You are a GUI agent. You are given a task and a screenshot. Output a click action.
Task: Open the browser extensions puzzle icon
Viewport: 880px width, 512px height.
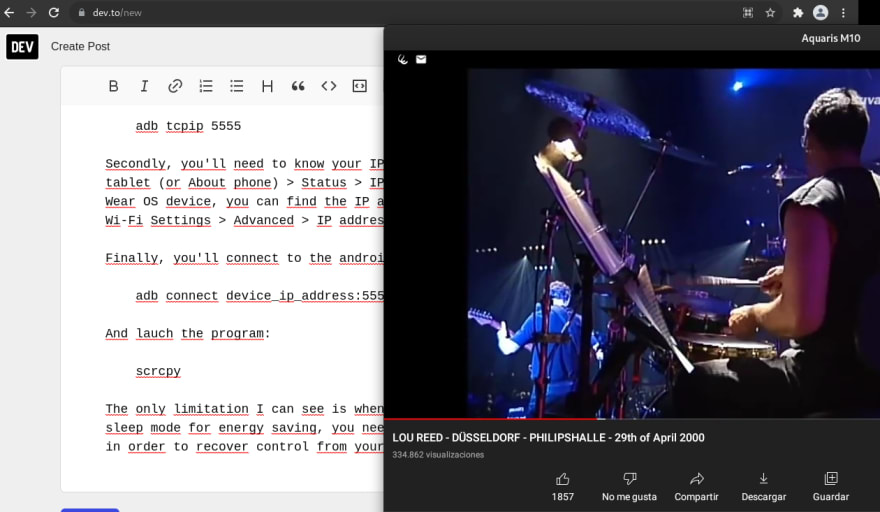coord(798,12)
